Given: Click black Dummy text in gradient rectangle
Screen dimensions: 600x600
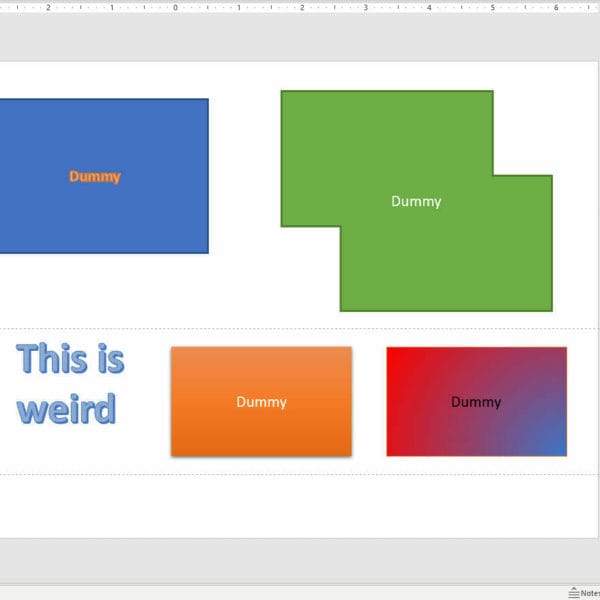Looking at the screenshot, I should [x=476, y=402].
